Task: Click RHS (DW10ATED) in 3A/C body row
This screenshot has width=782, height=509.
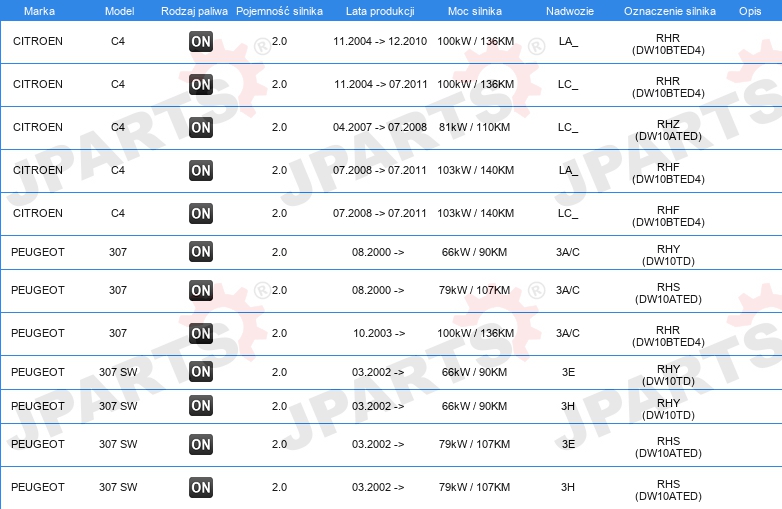Action: [668, 293]
